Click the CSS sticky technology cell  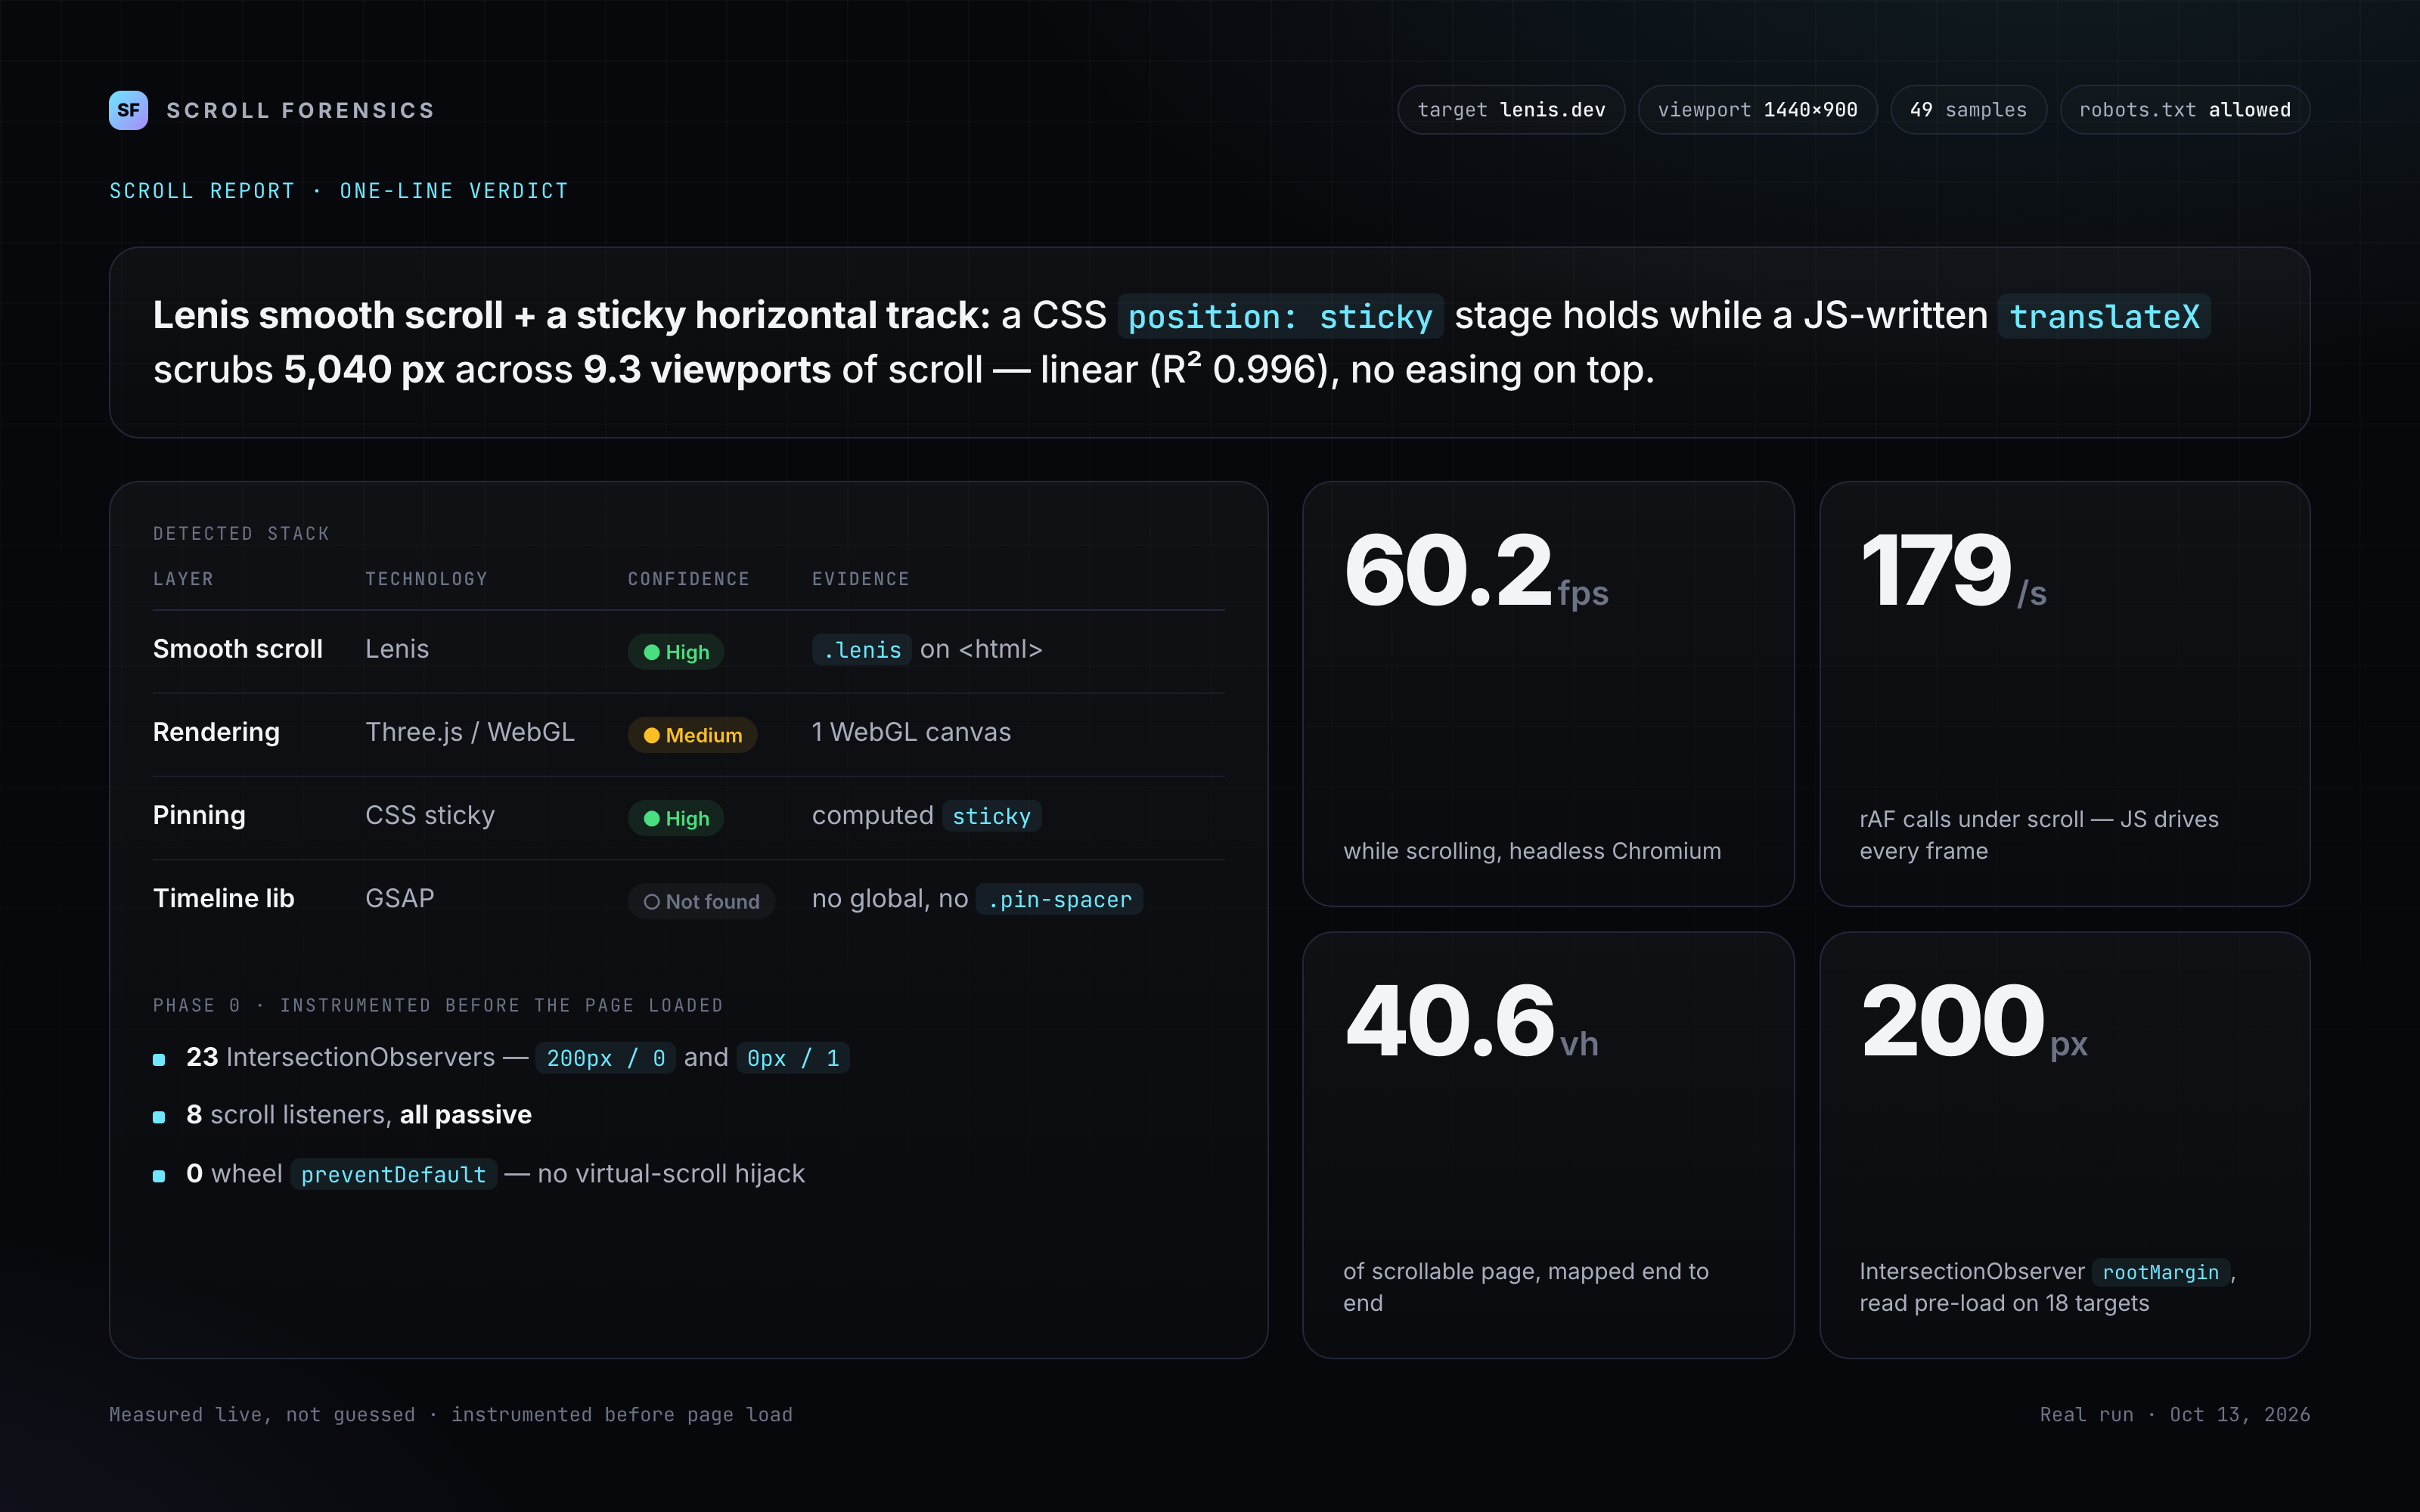(430, 815)
